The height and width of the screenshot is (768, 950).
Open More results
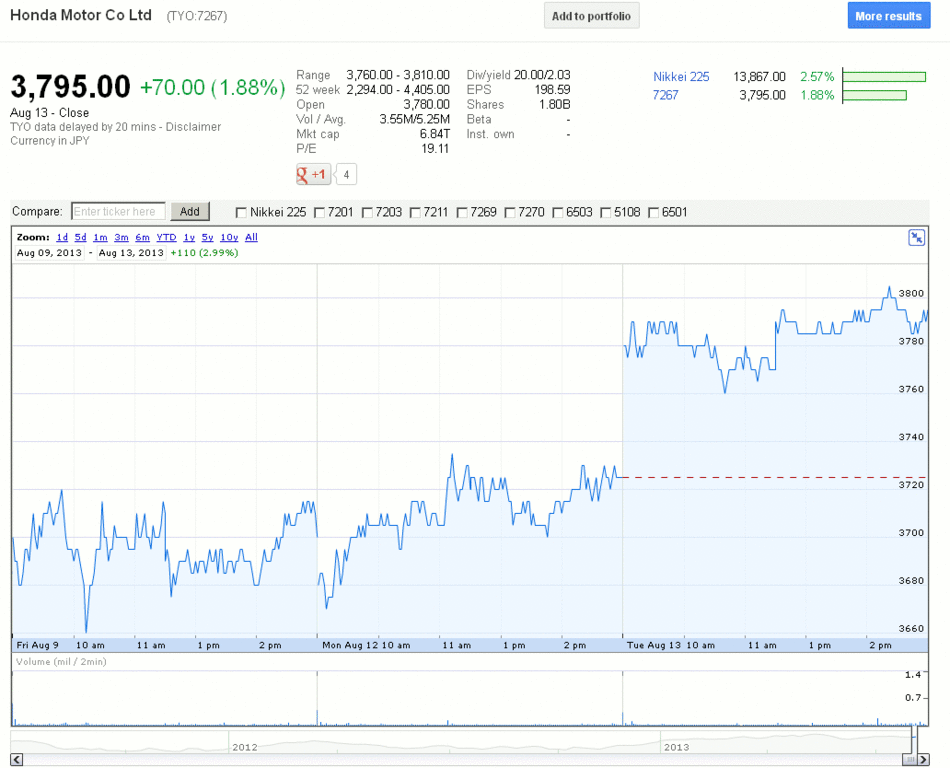click(889, 16)
